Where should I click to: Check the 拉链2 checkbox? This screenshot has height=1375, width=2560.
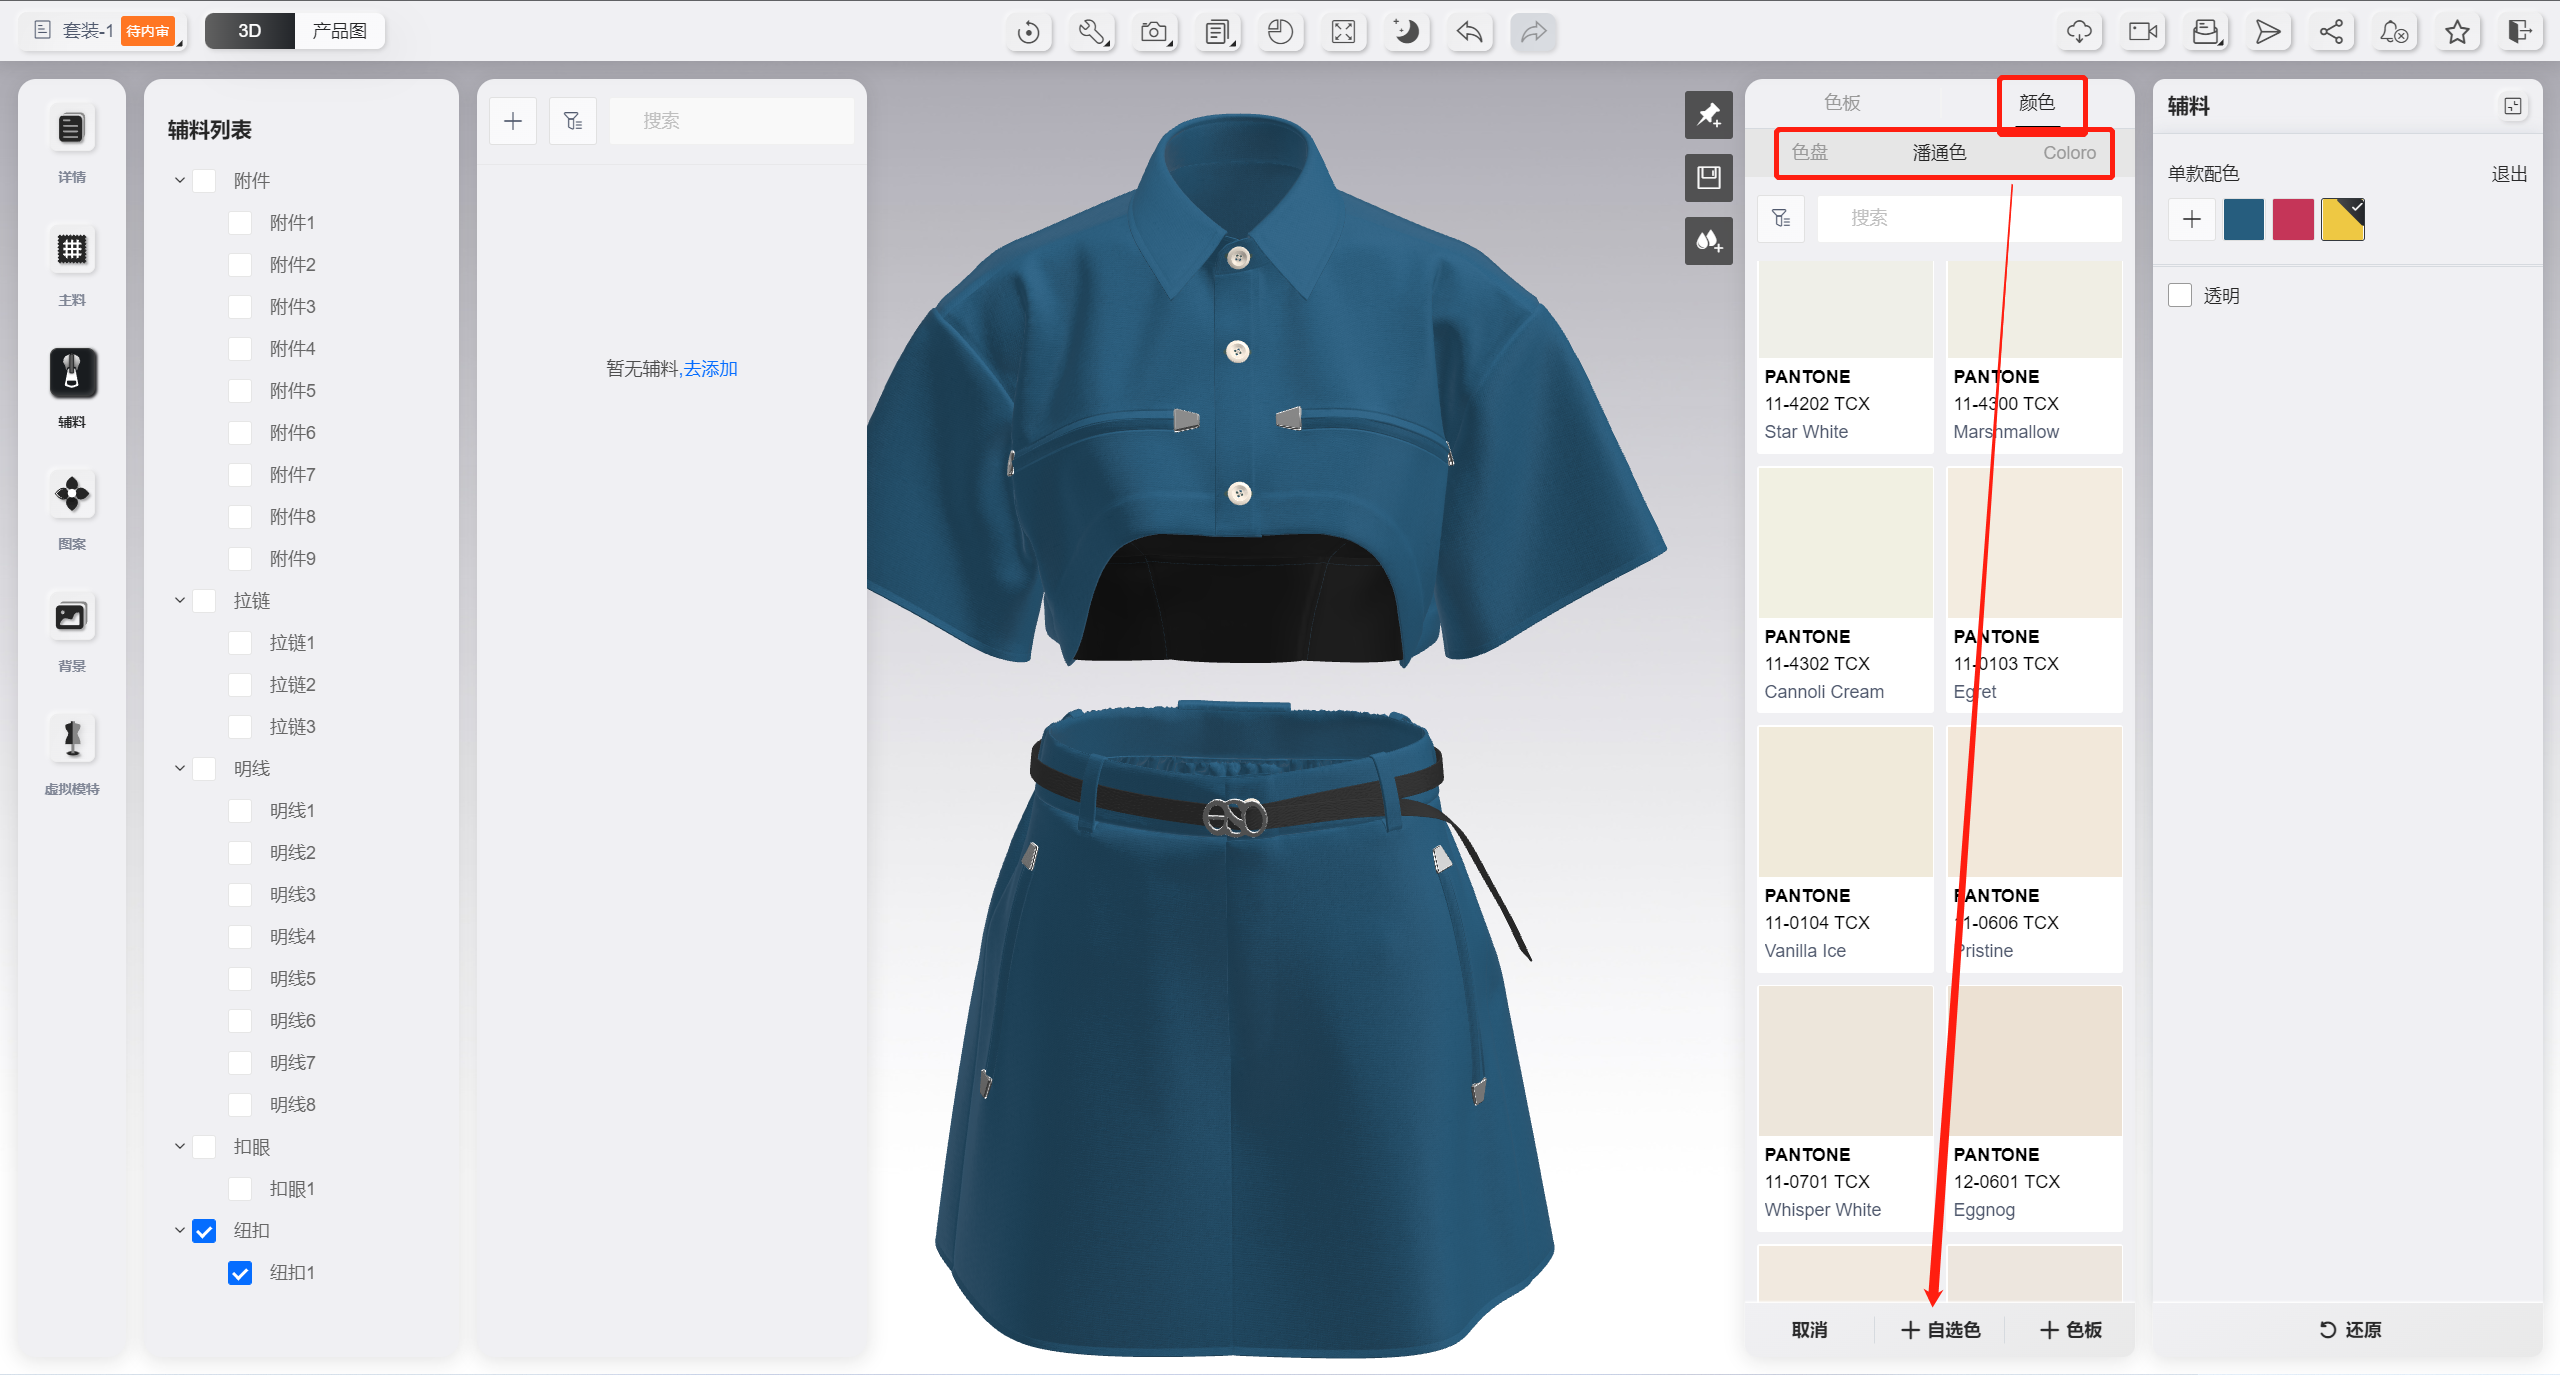[240, 685]
